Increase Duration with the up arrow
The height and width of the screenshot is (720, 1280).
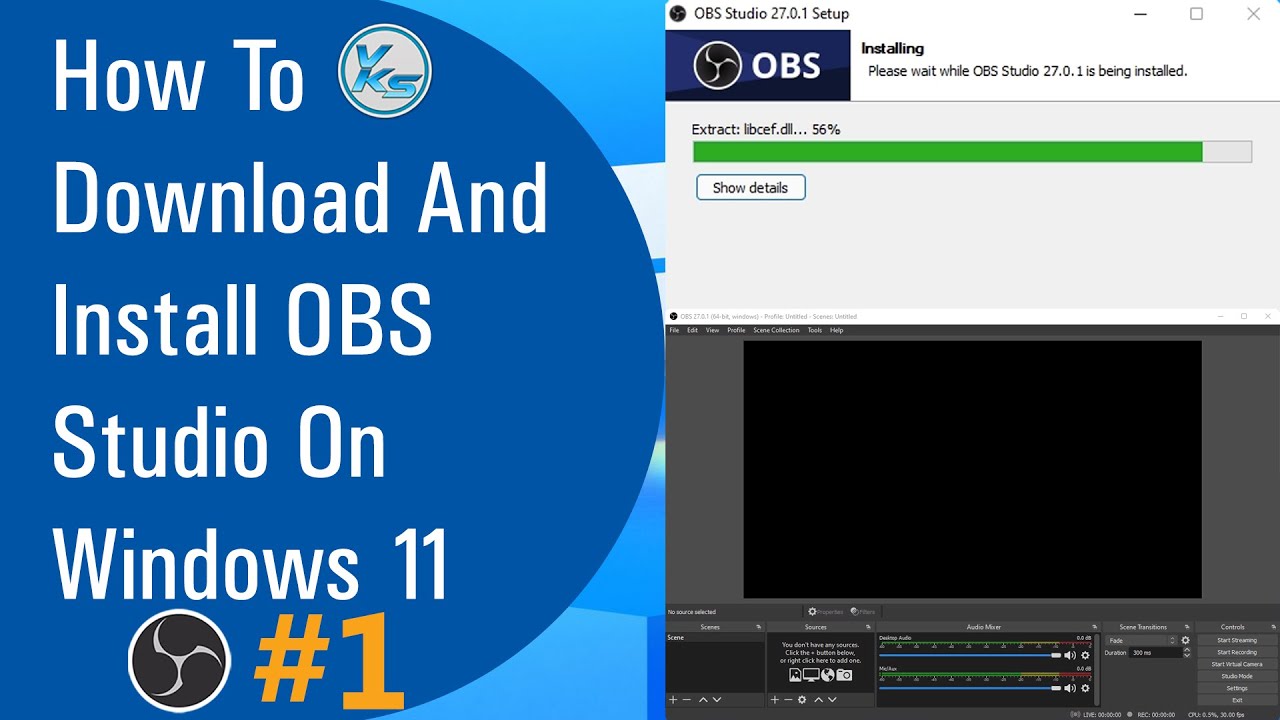point(1187,649)
